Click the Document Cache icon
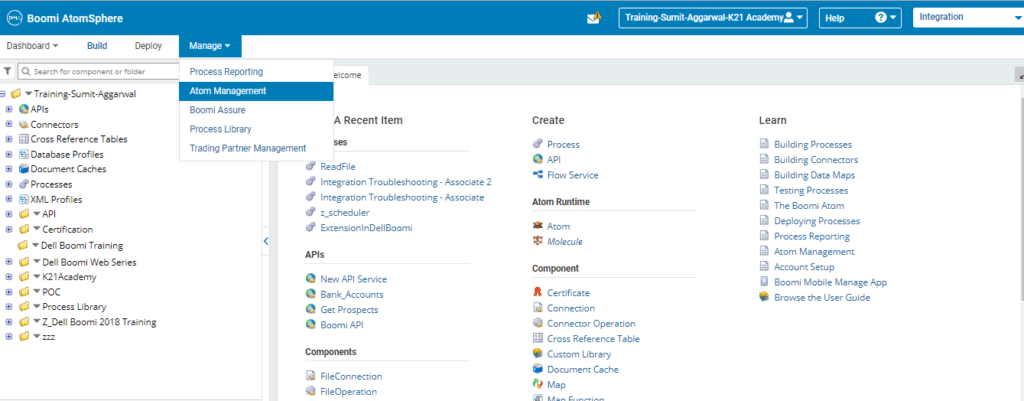Viewport: 1024px width, 401px height. coord(537,369)
